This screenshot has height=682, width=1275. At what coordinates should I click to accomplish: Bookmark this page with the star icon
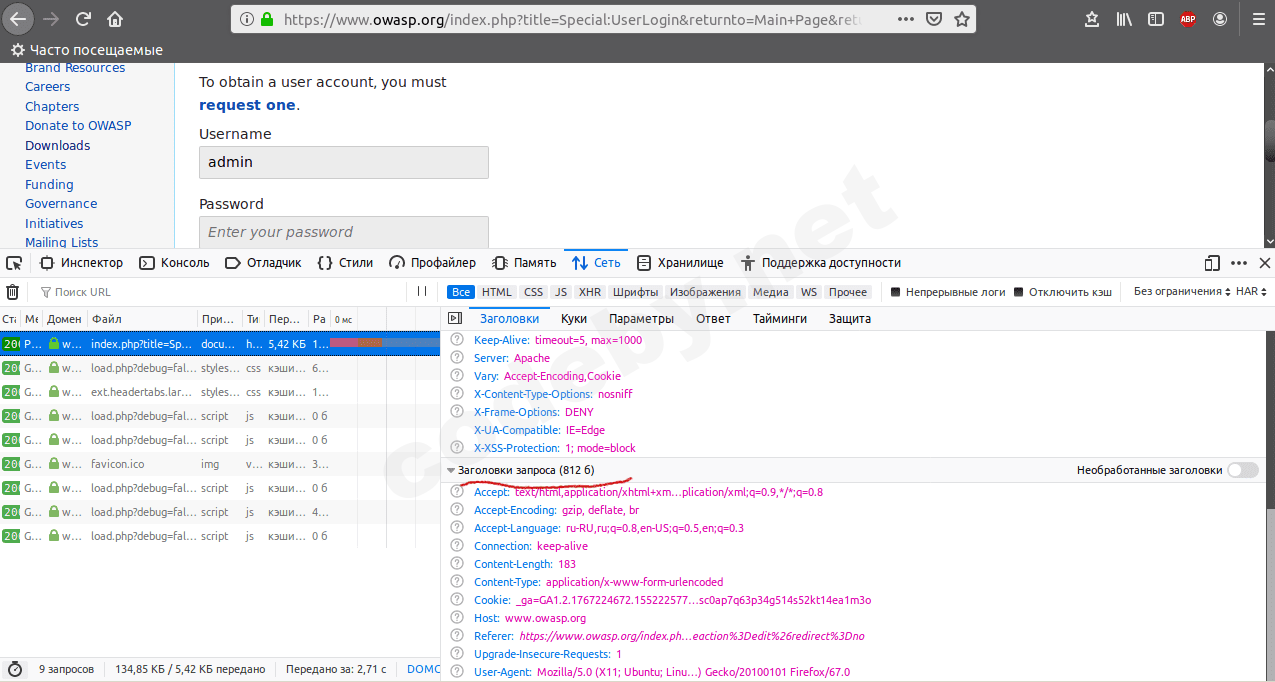[961, 19]
